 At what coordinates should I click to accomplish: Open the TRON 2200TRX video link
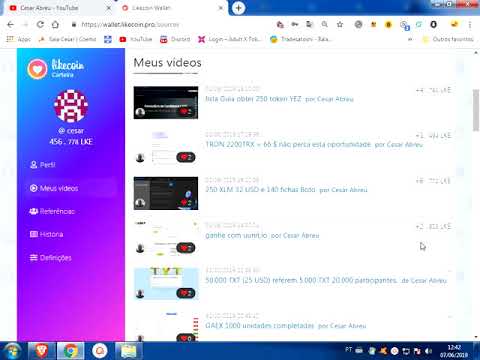click(314, 144)
